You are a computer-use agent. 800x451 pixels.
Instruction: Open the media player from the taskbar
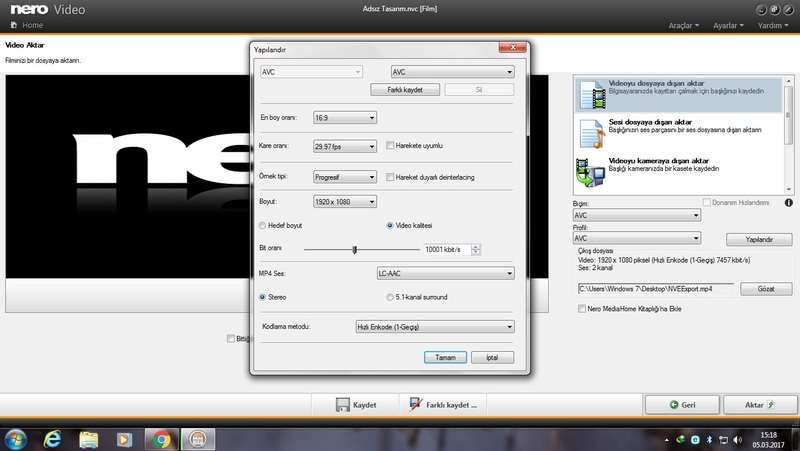click(x=124, y=439)
